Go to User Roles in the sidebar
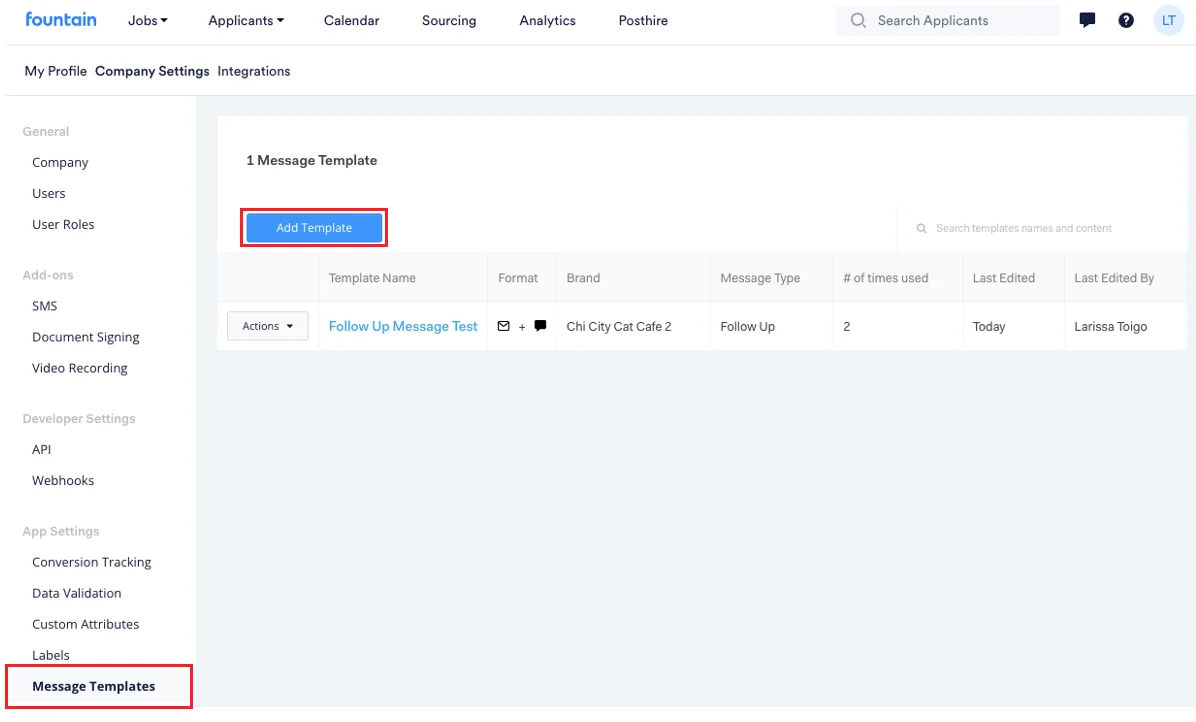The image size is (1196, 722). (63, 225)
